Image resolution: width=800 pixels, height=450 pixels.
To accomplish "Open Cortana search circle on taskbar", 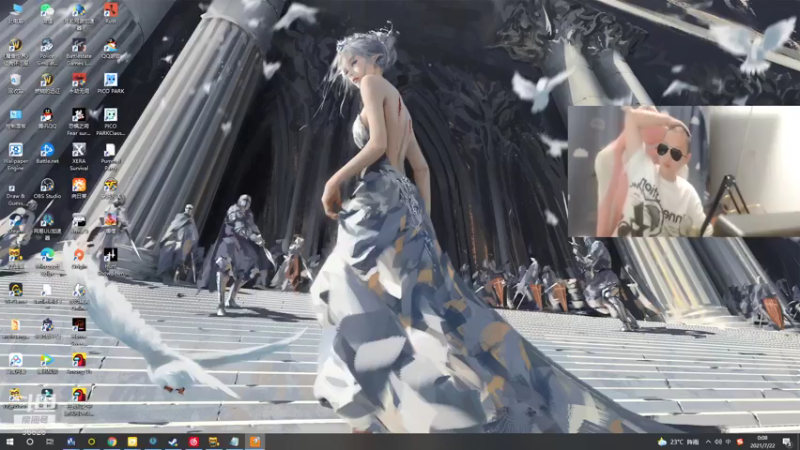I will pyautogui.click(x=30, y=442).
